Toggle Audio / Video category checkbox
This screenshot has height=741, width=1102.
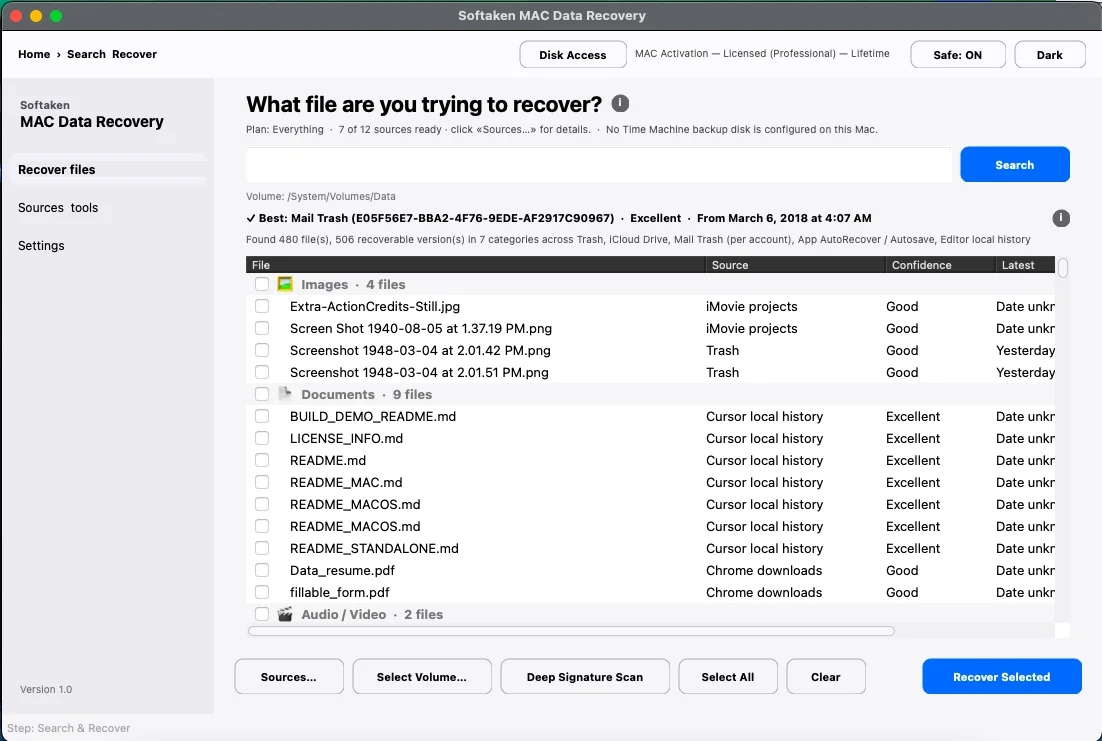(x=261, y=614)
